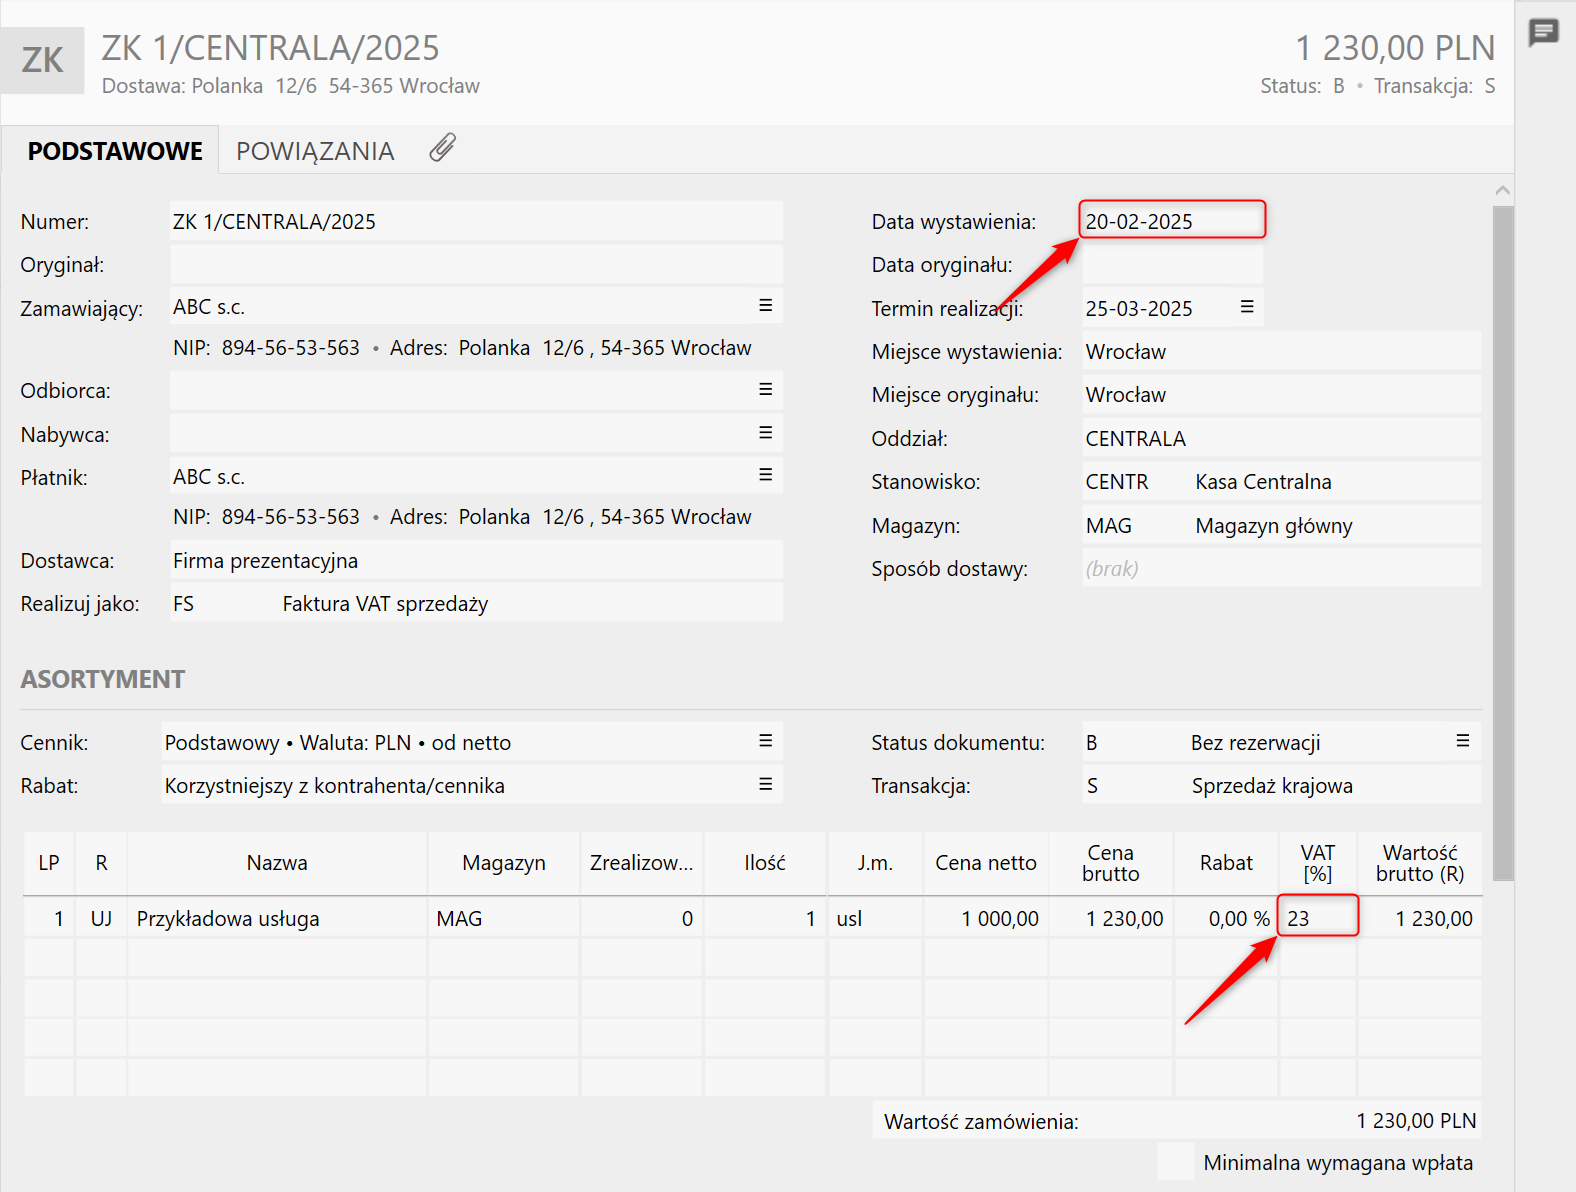
Task: Click the Rabat column header in table
Action: click(1226, 863)
